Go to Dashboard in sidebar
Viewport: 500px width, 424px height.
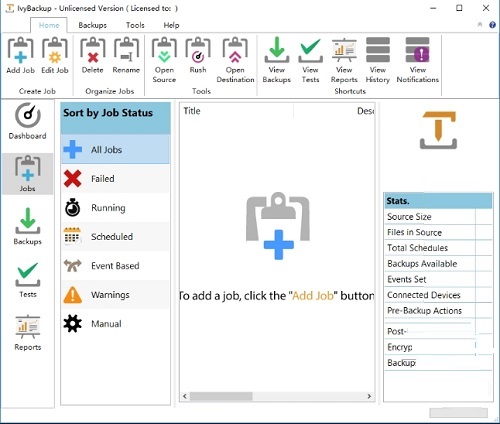coord(28,121)
